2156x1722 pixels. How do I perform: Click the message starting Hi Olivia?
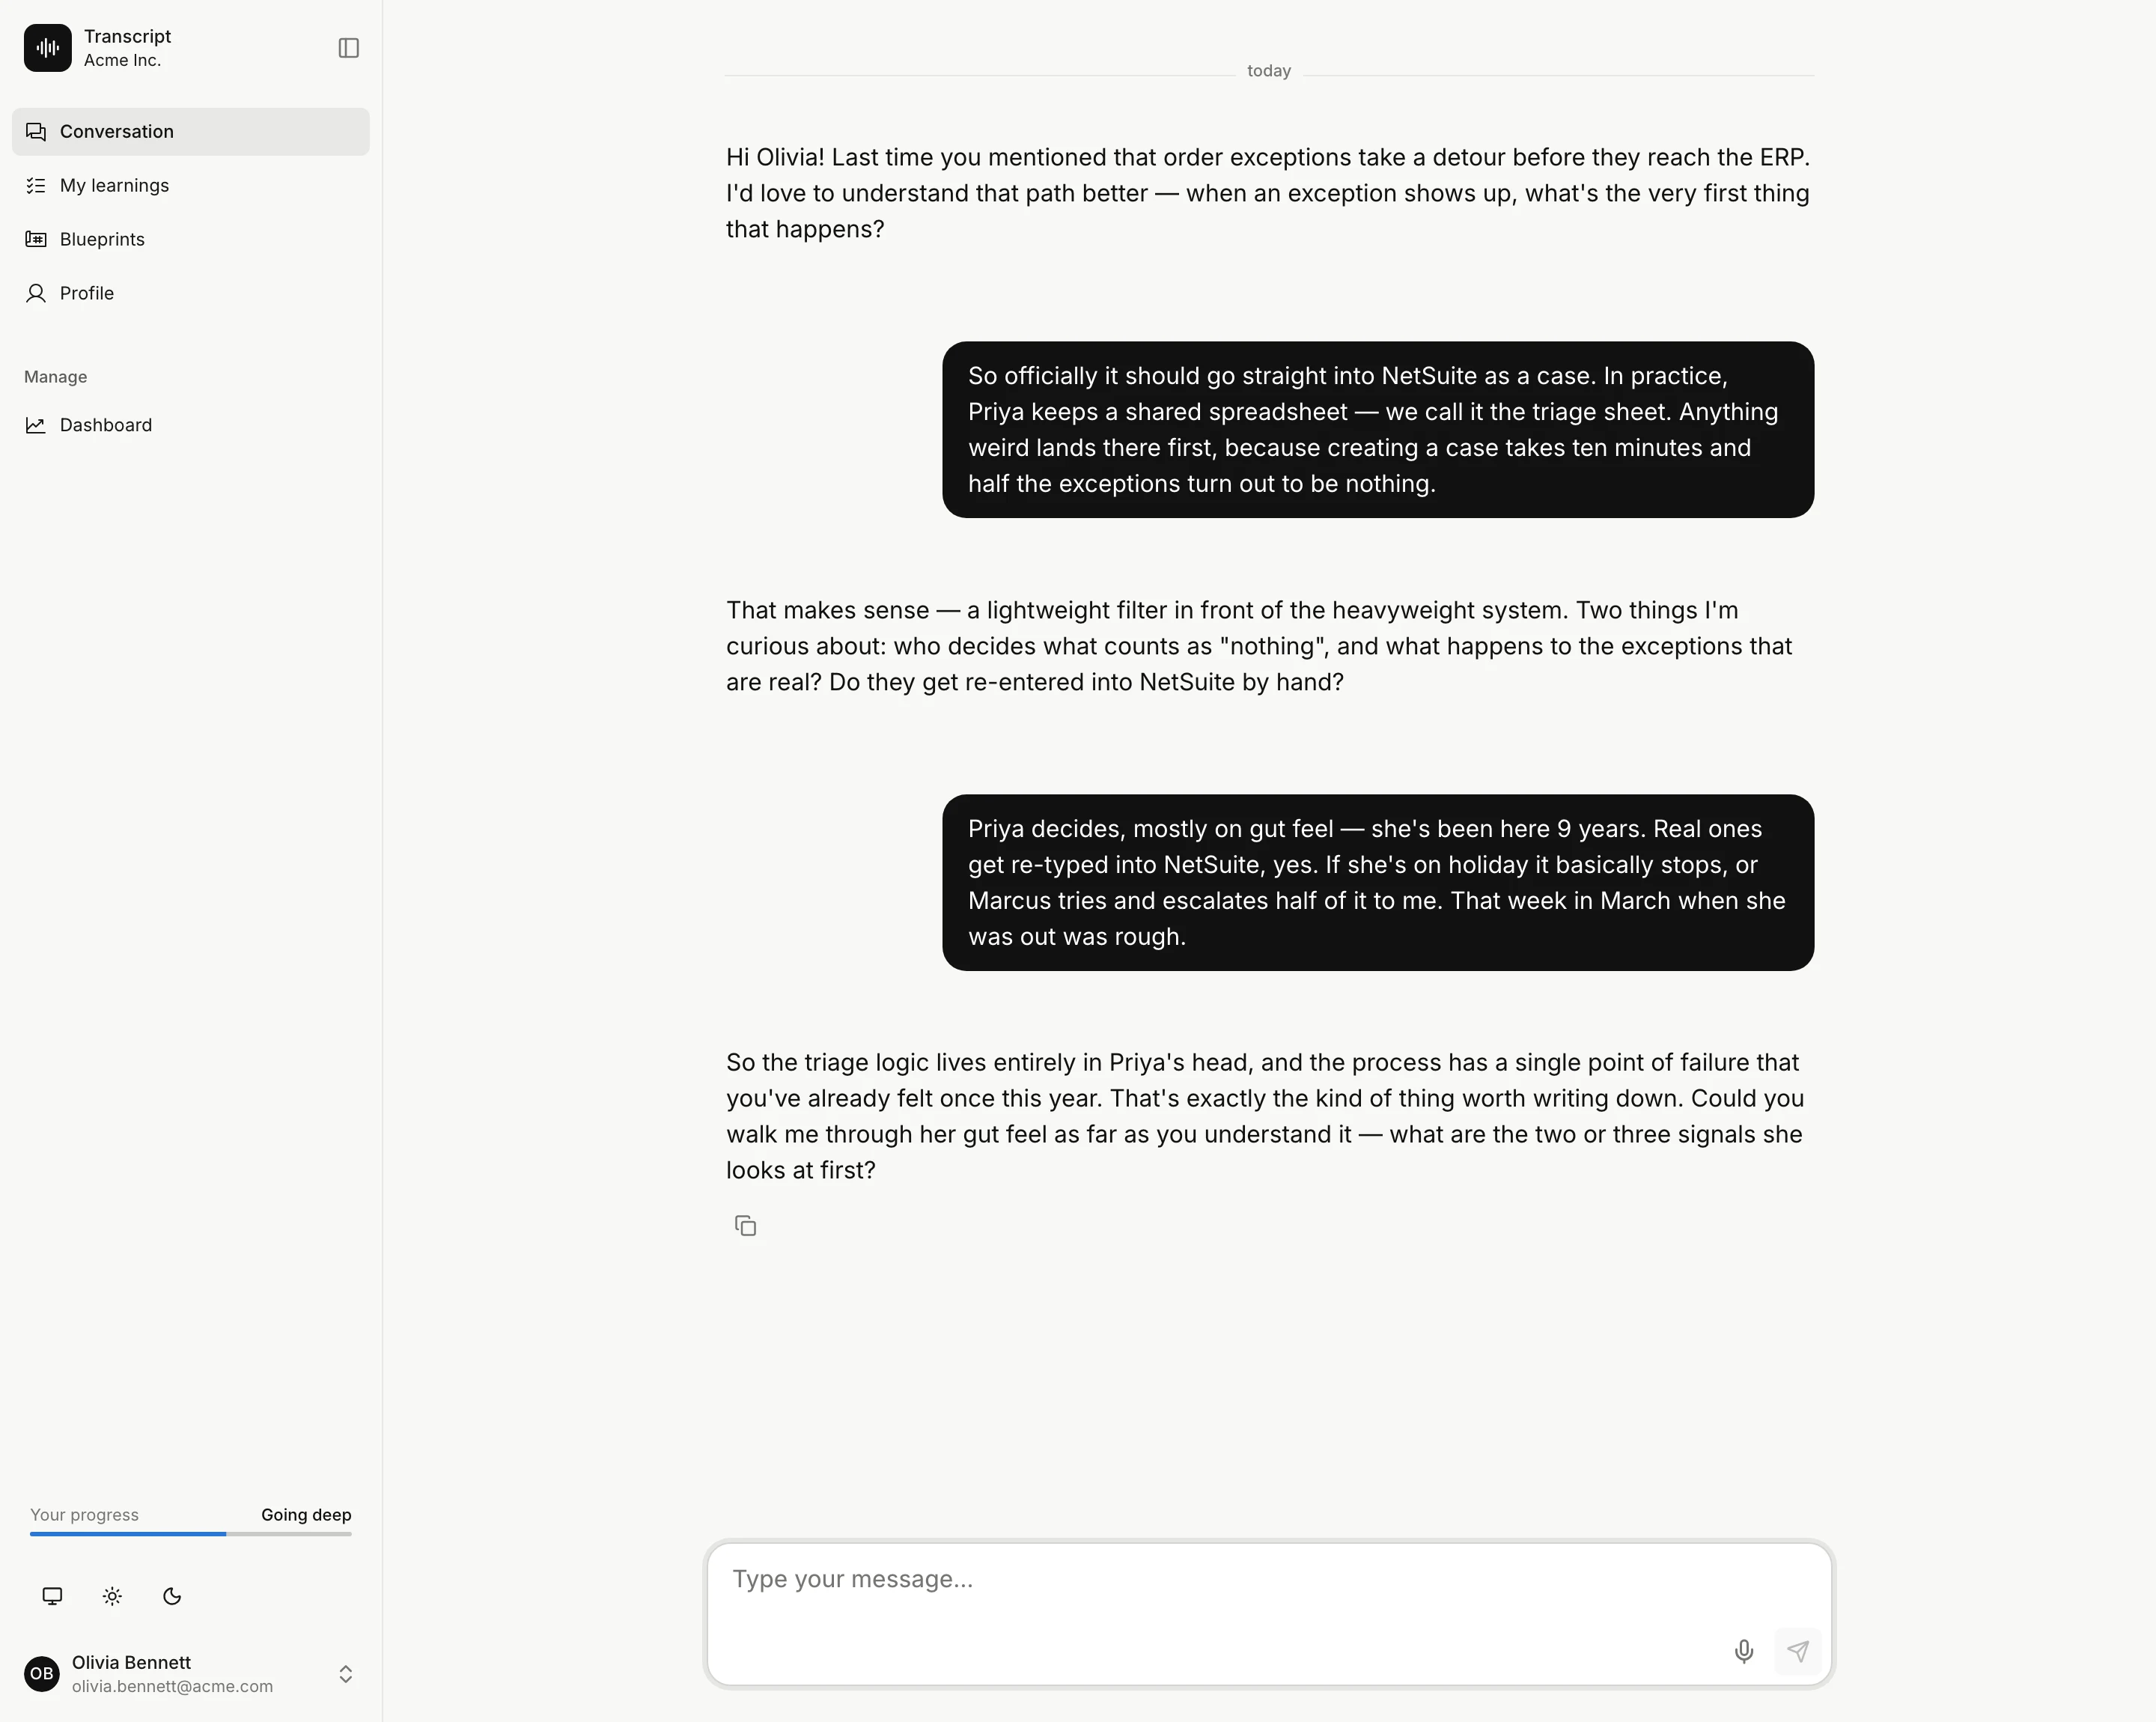click(x=1268, y=193)
